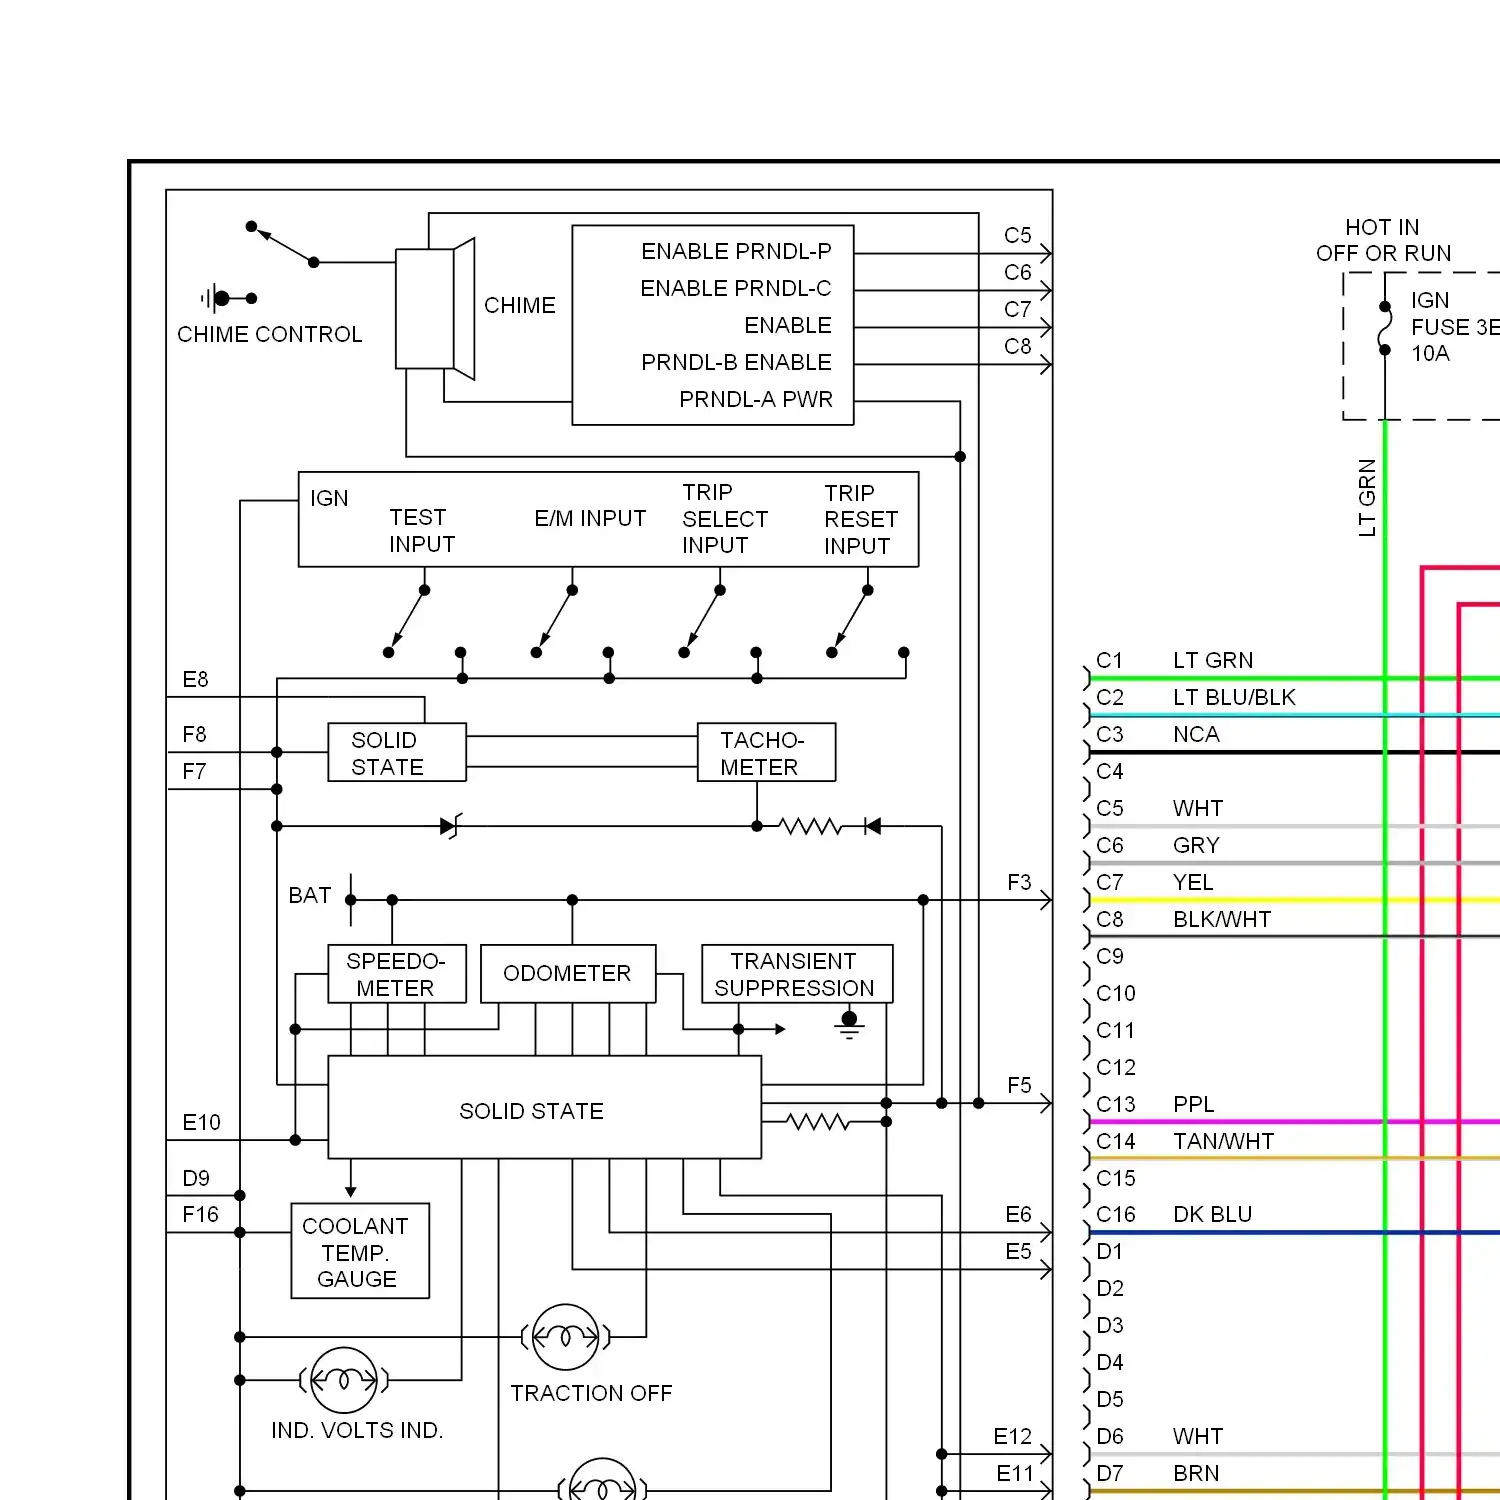Image resolution: width=1500 pixels, height=1500 pixels.
Task: Click the F5 output pin label
Action: [x=1019, y=1085]
